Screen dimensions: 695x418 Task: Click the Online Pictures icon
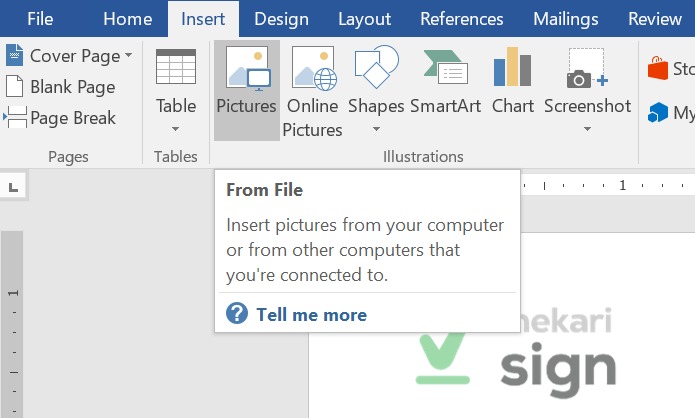pyautogui.click(x=314, y=69)
